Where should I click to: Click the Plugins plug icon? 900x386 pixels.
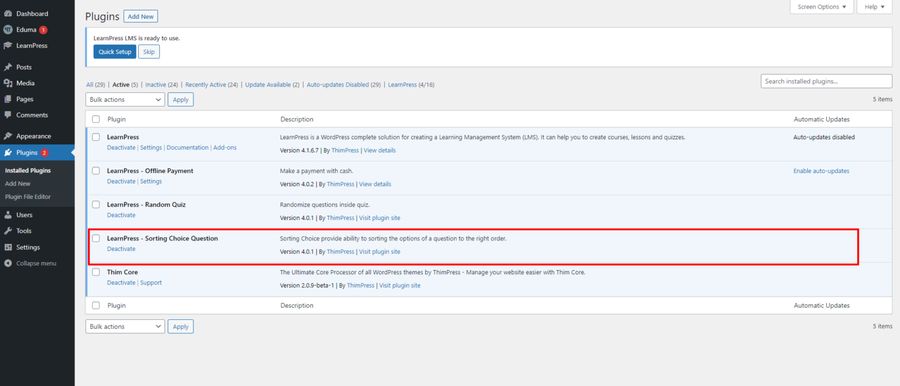[8, 153]
